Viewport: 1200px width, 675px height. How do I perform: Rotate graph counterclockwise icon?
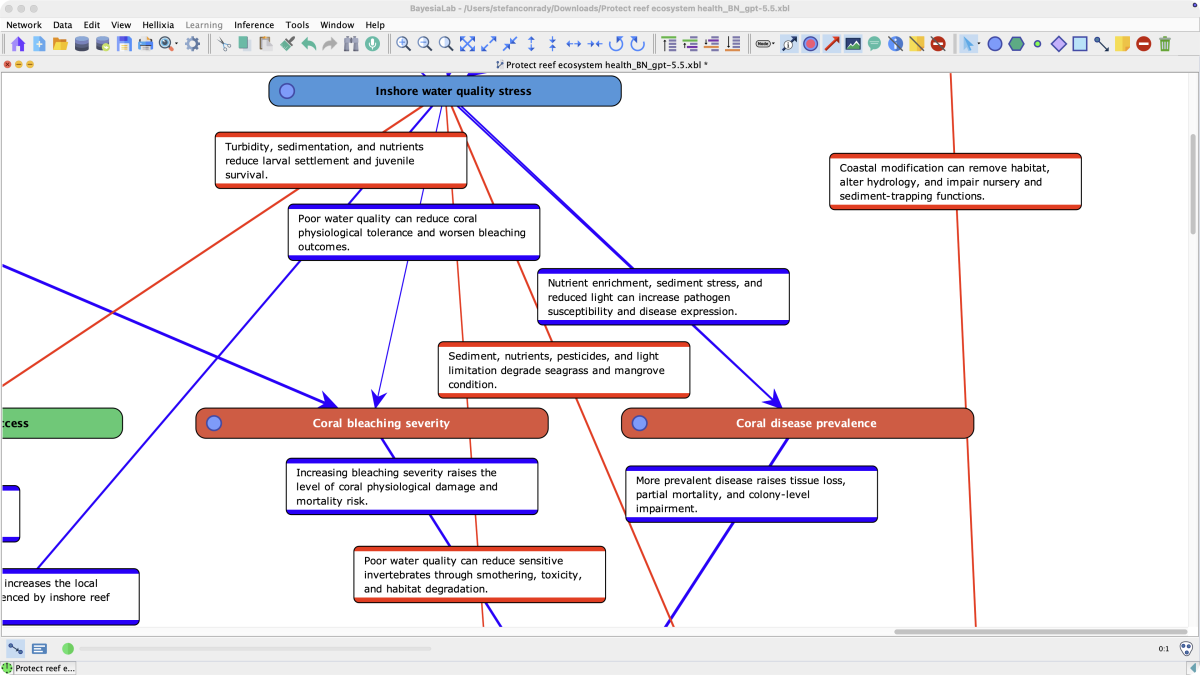[x=616, y=44]
